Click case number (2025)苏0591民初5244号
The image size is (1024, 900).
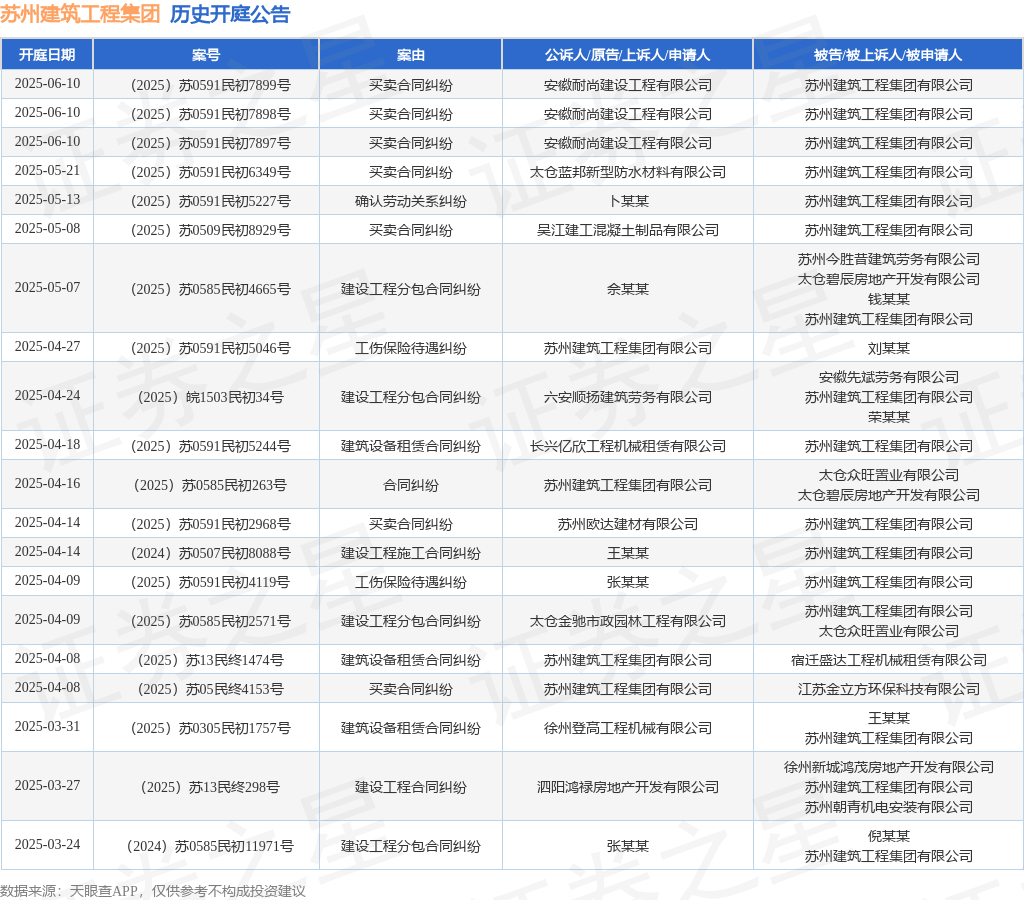[x=210, y=446]
